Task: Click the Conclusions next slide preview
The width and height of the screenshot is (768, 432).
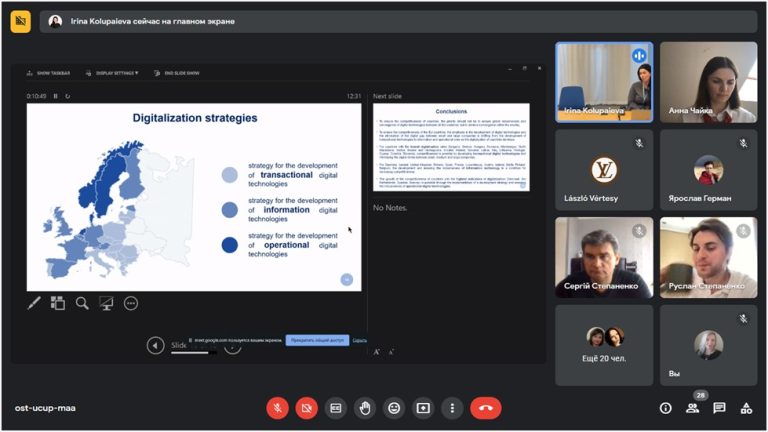Action: [x=451, y=147]
